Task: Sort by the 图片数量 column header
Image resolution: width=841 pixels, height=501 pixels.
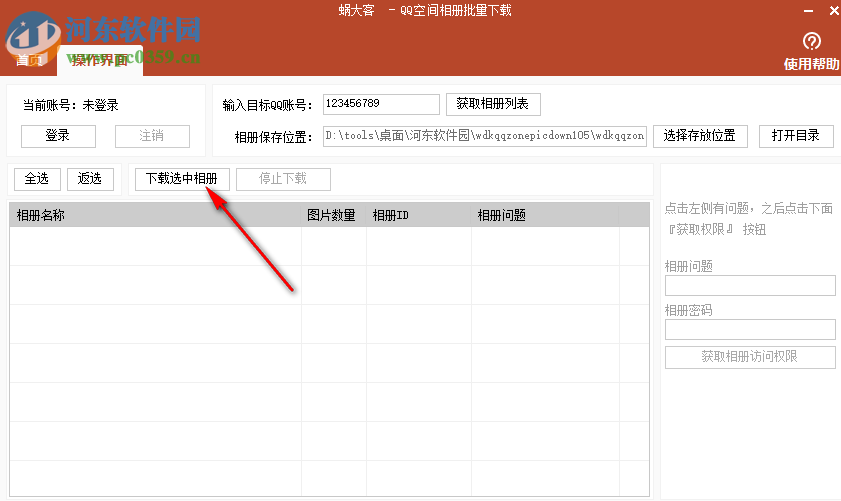Action: tap(334, 216)
